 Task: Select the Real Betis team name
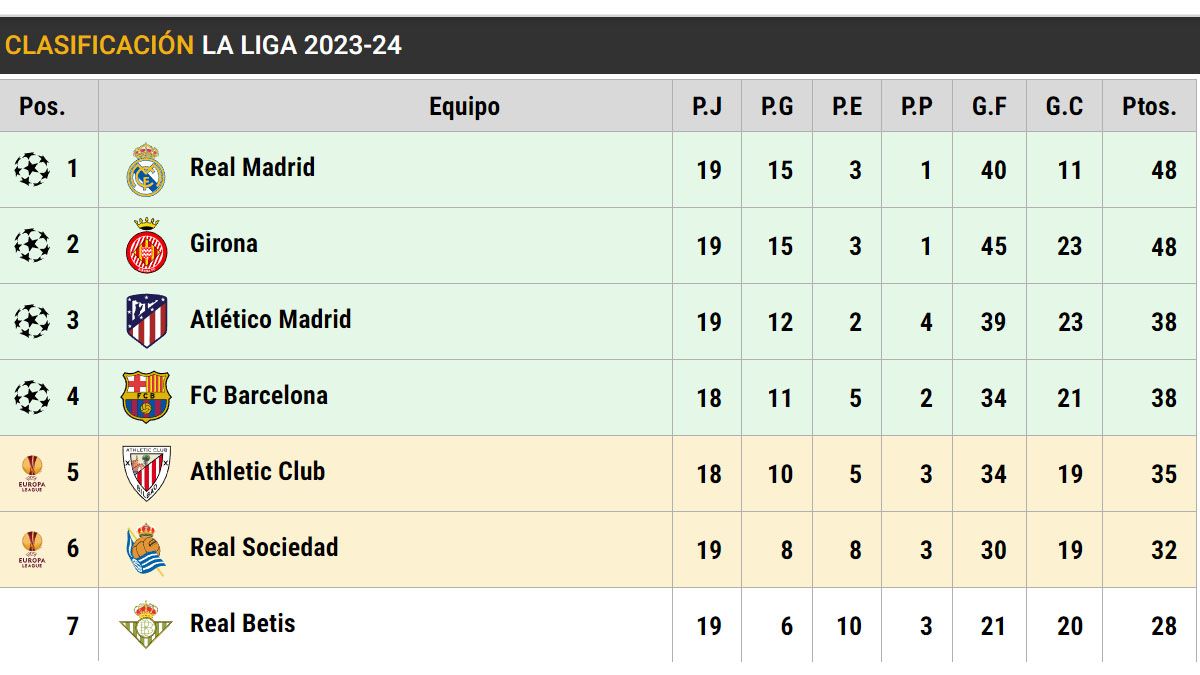coord(243,623)
